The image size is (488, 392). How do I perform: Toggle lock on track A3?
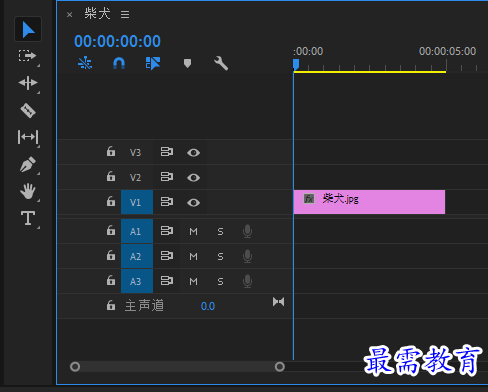click(111, 280)
